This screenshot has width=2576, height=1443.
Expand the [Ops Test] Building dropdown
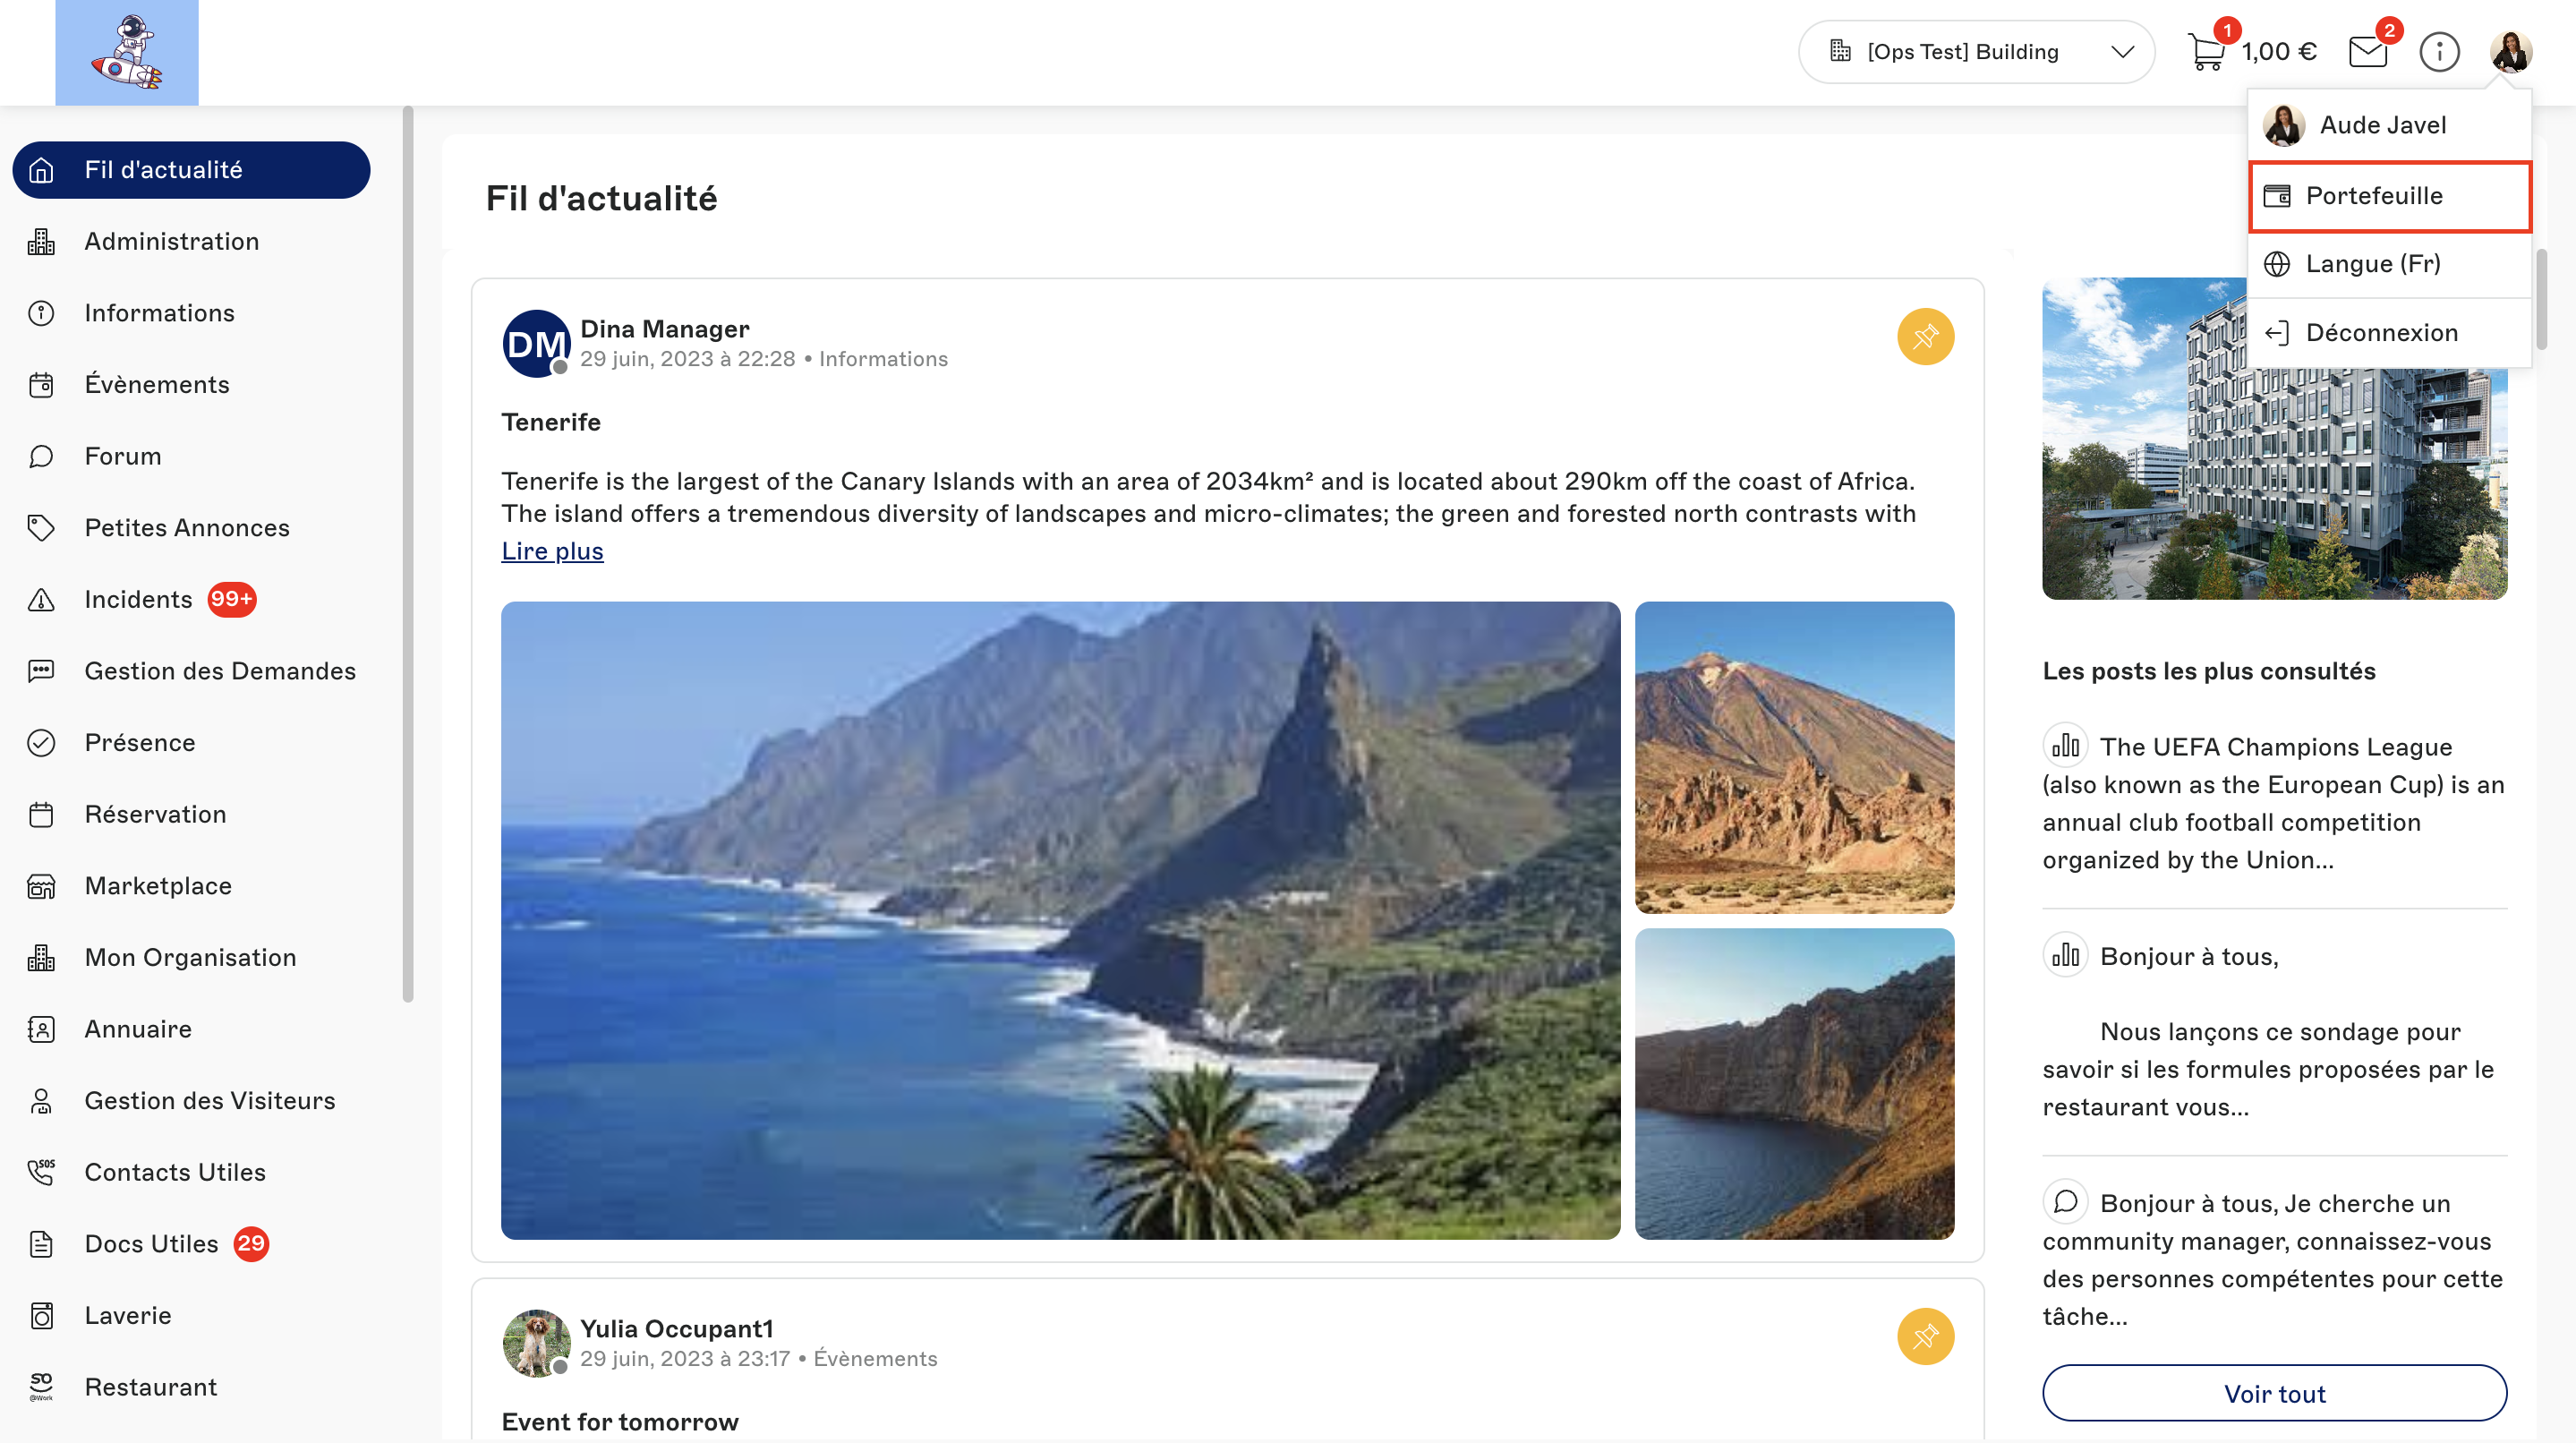coord(1975,52)
